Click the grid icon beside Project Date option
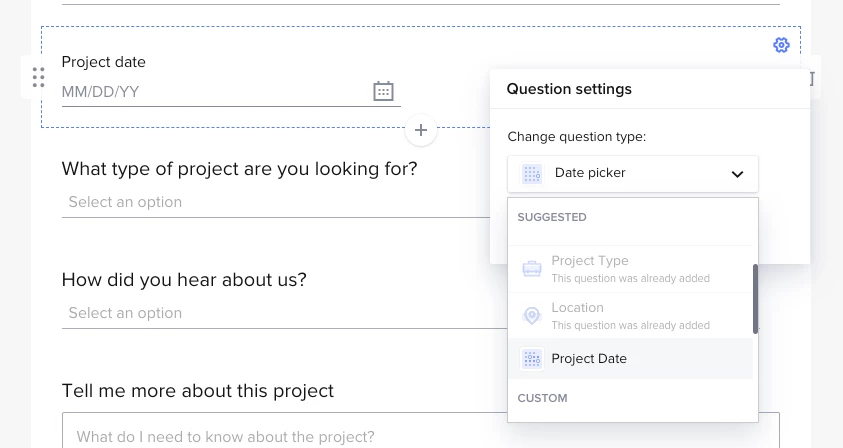 tap(532, 359)
